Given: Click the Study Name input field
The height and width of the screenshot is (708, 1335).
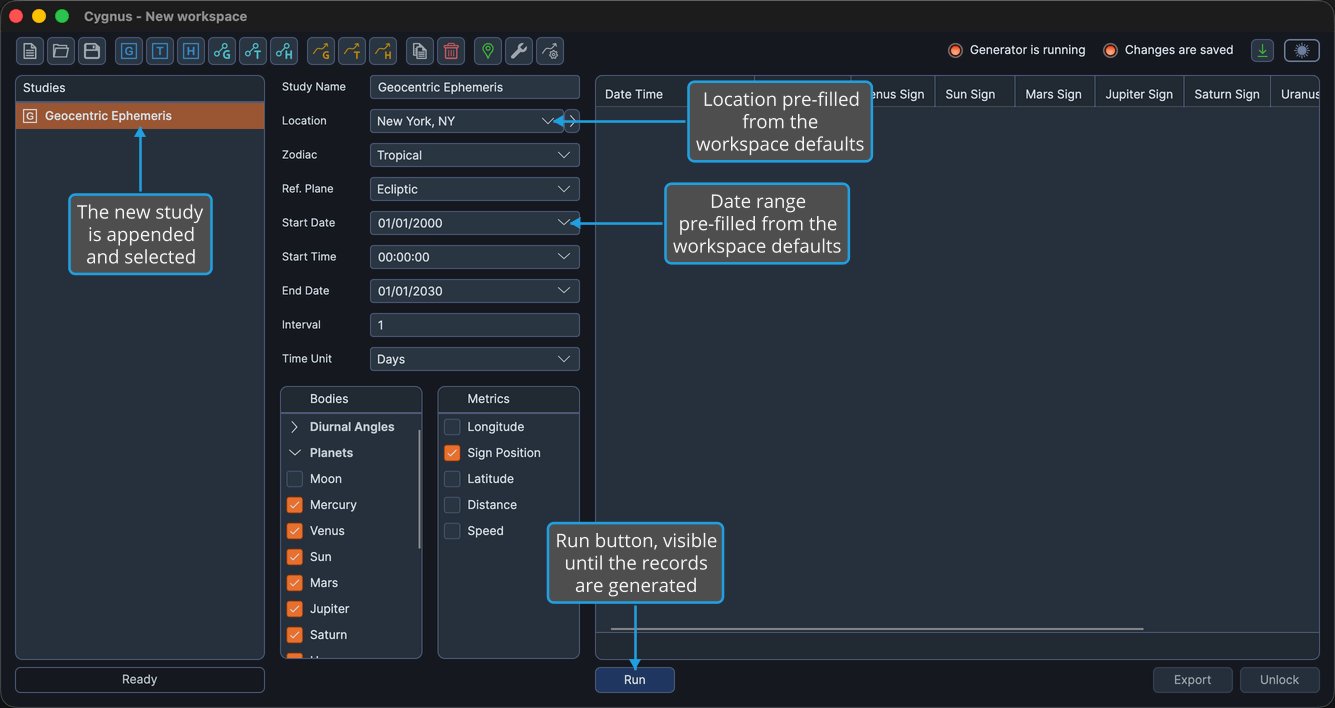Looking at the screenshot, I should pyautogui.click(x=475, y=87).
